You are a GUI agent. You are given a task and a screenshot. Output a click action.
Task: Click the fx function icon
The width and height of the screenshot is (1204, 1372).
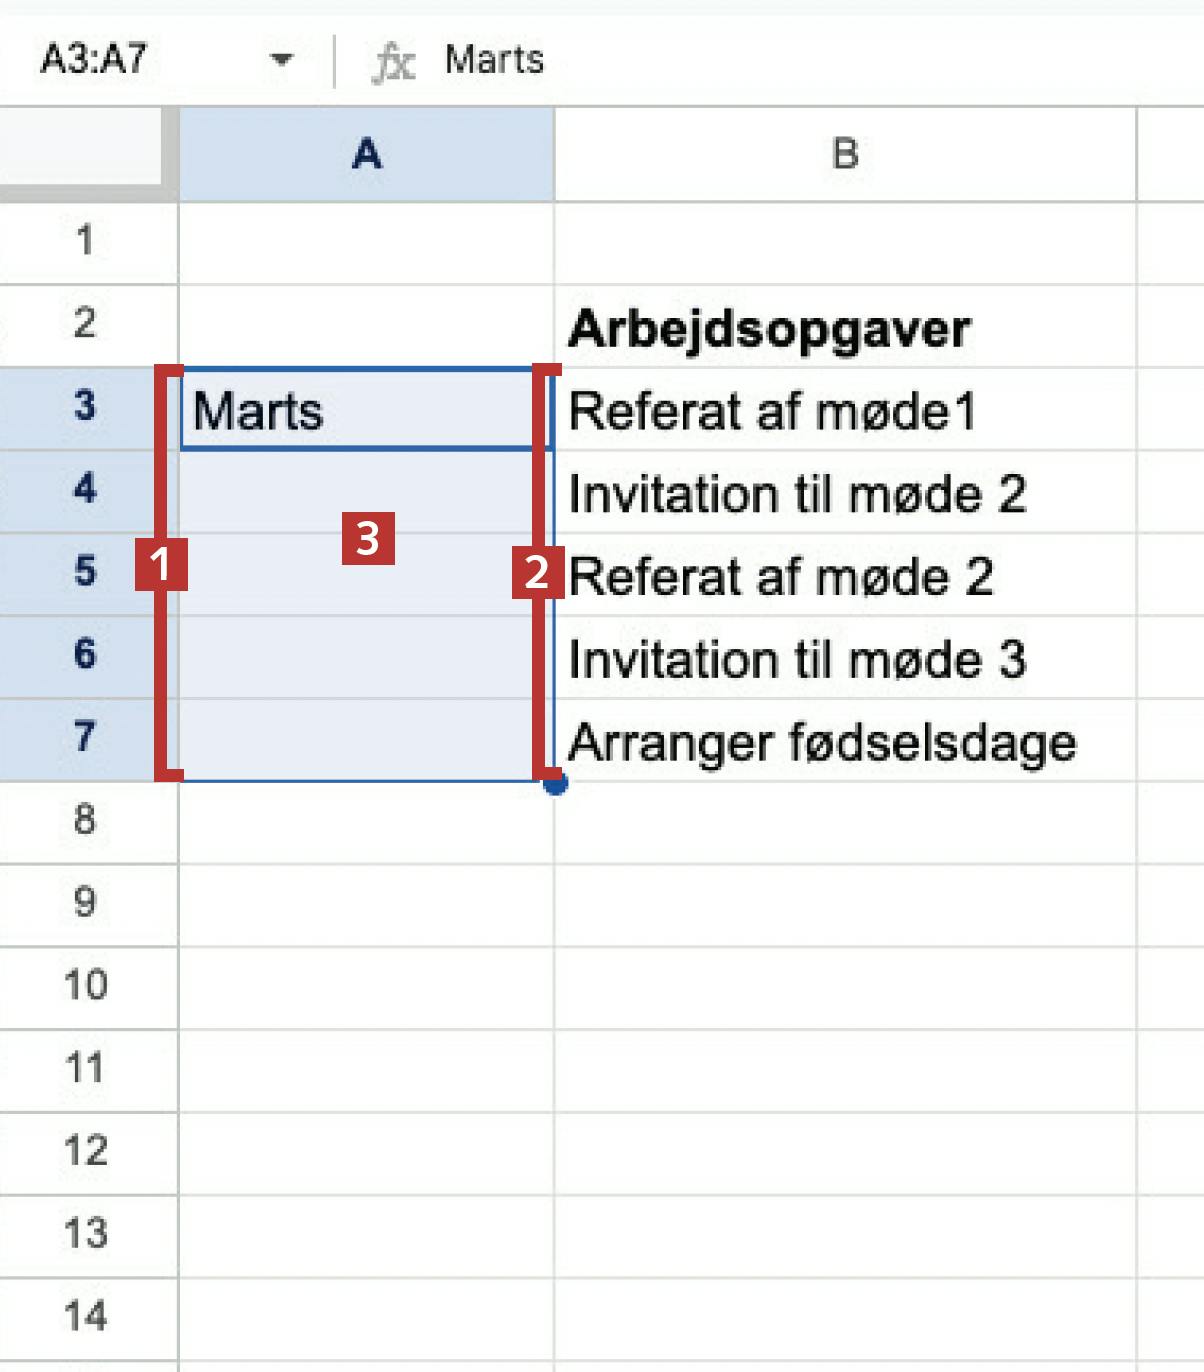(x=392, y=62)
